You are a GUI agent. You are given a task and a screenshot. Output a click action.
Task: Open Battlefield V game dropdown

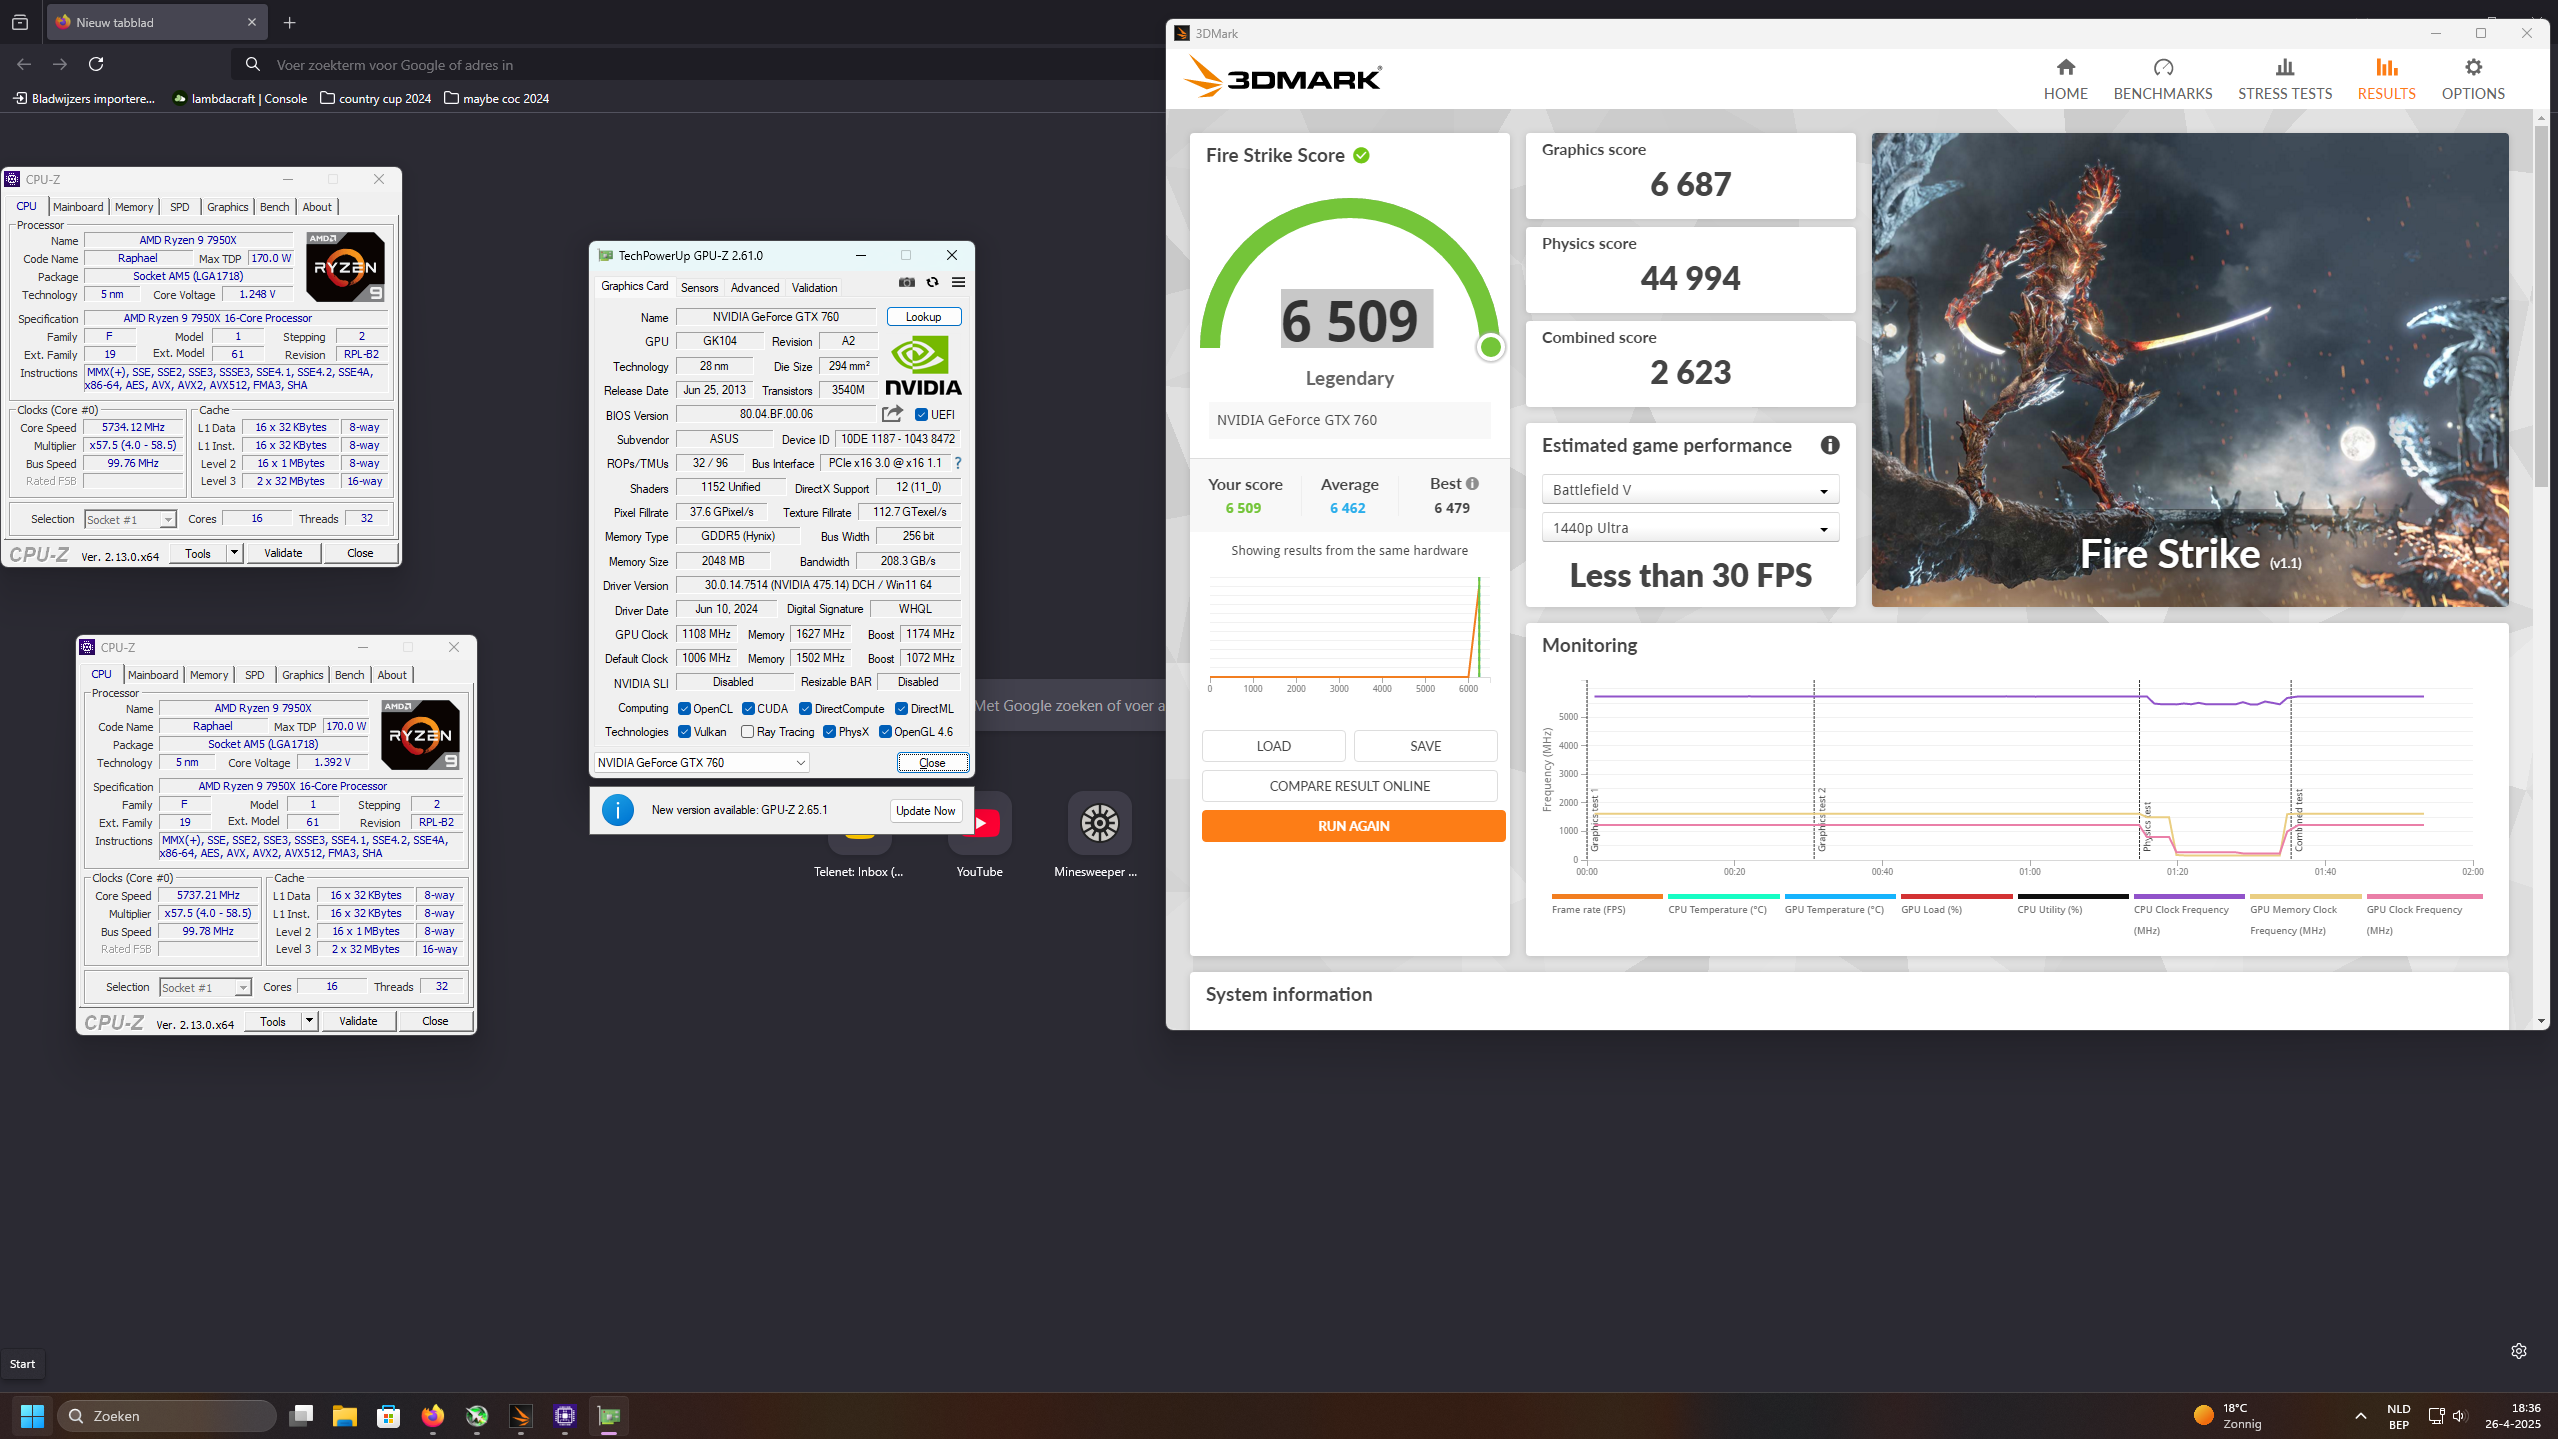coord(1689,490)
